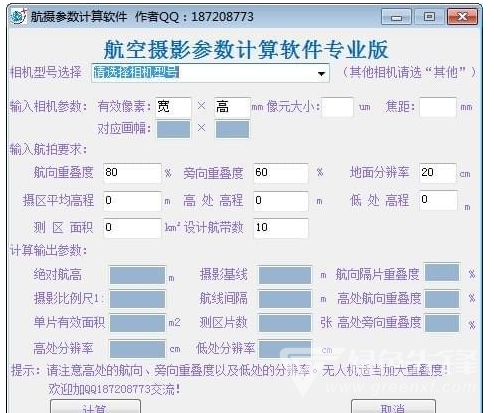Minimize the application window
This screenshot has height=413, width=494.
point(396,17)
